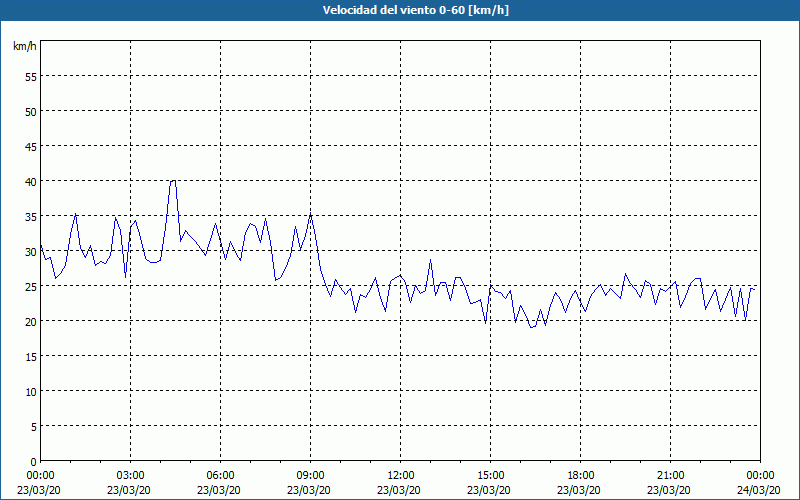Select the '55' y-axis label

pyautogui.click(x=31, y=77)
